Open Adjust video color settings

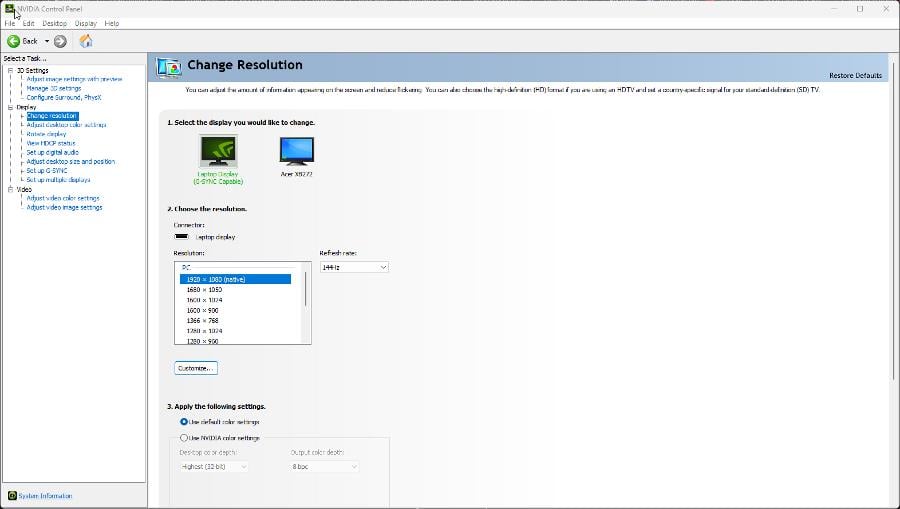coord(63,198)
